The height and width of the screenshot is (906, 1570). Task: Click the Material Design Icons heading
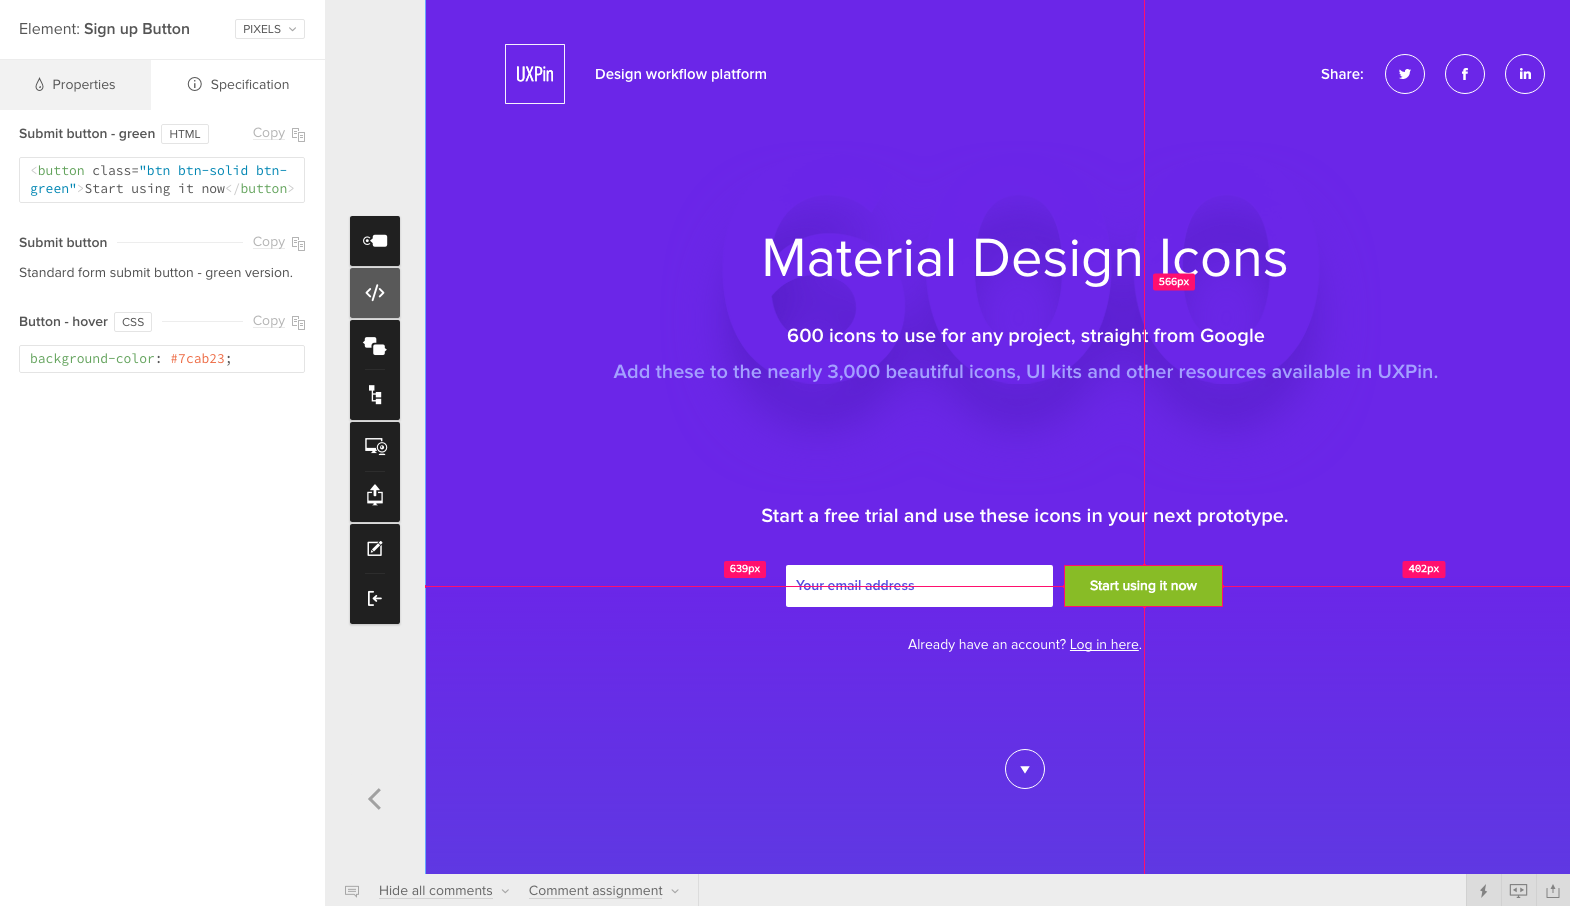coord(1025,258)
